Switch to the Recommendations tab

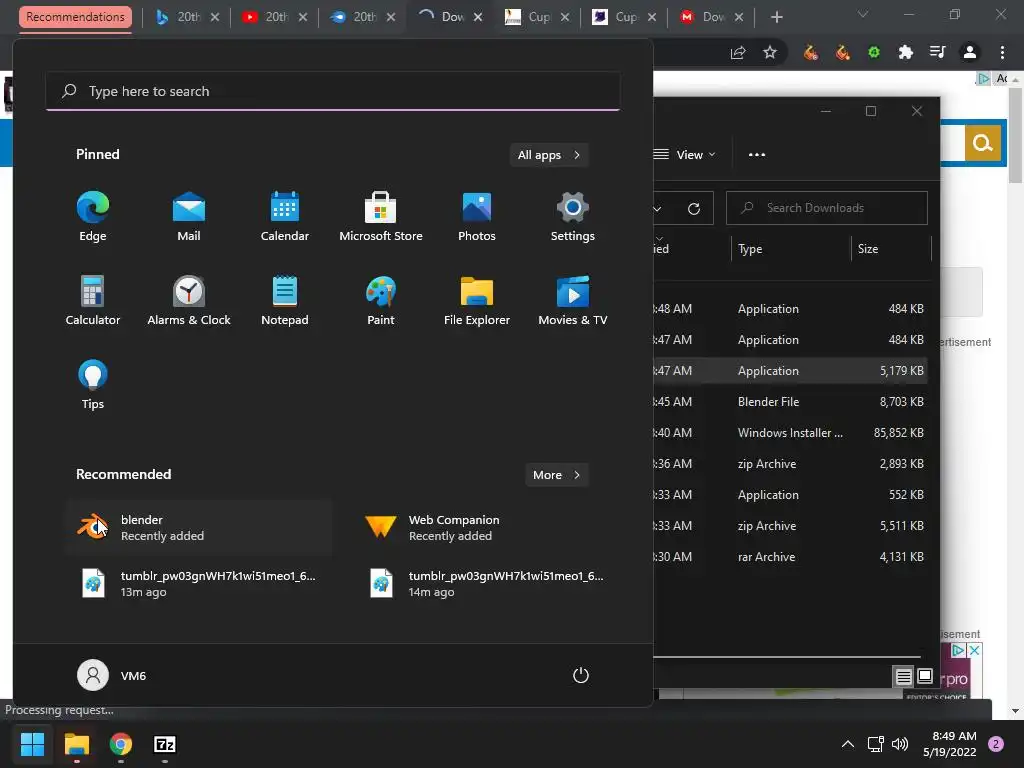[75, 17]
